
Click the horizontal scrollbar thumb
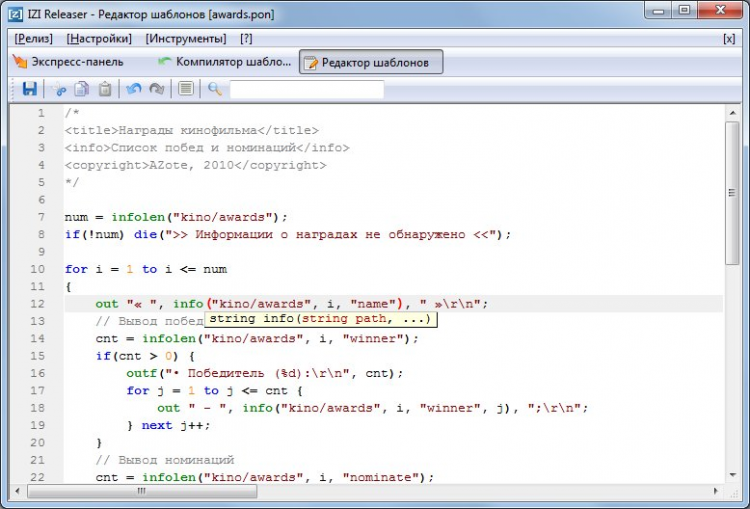pos(142,491)
